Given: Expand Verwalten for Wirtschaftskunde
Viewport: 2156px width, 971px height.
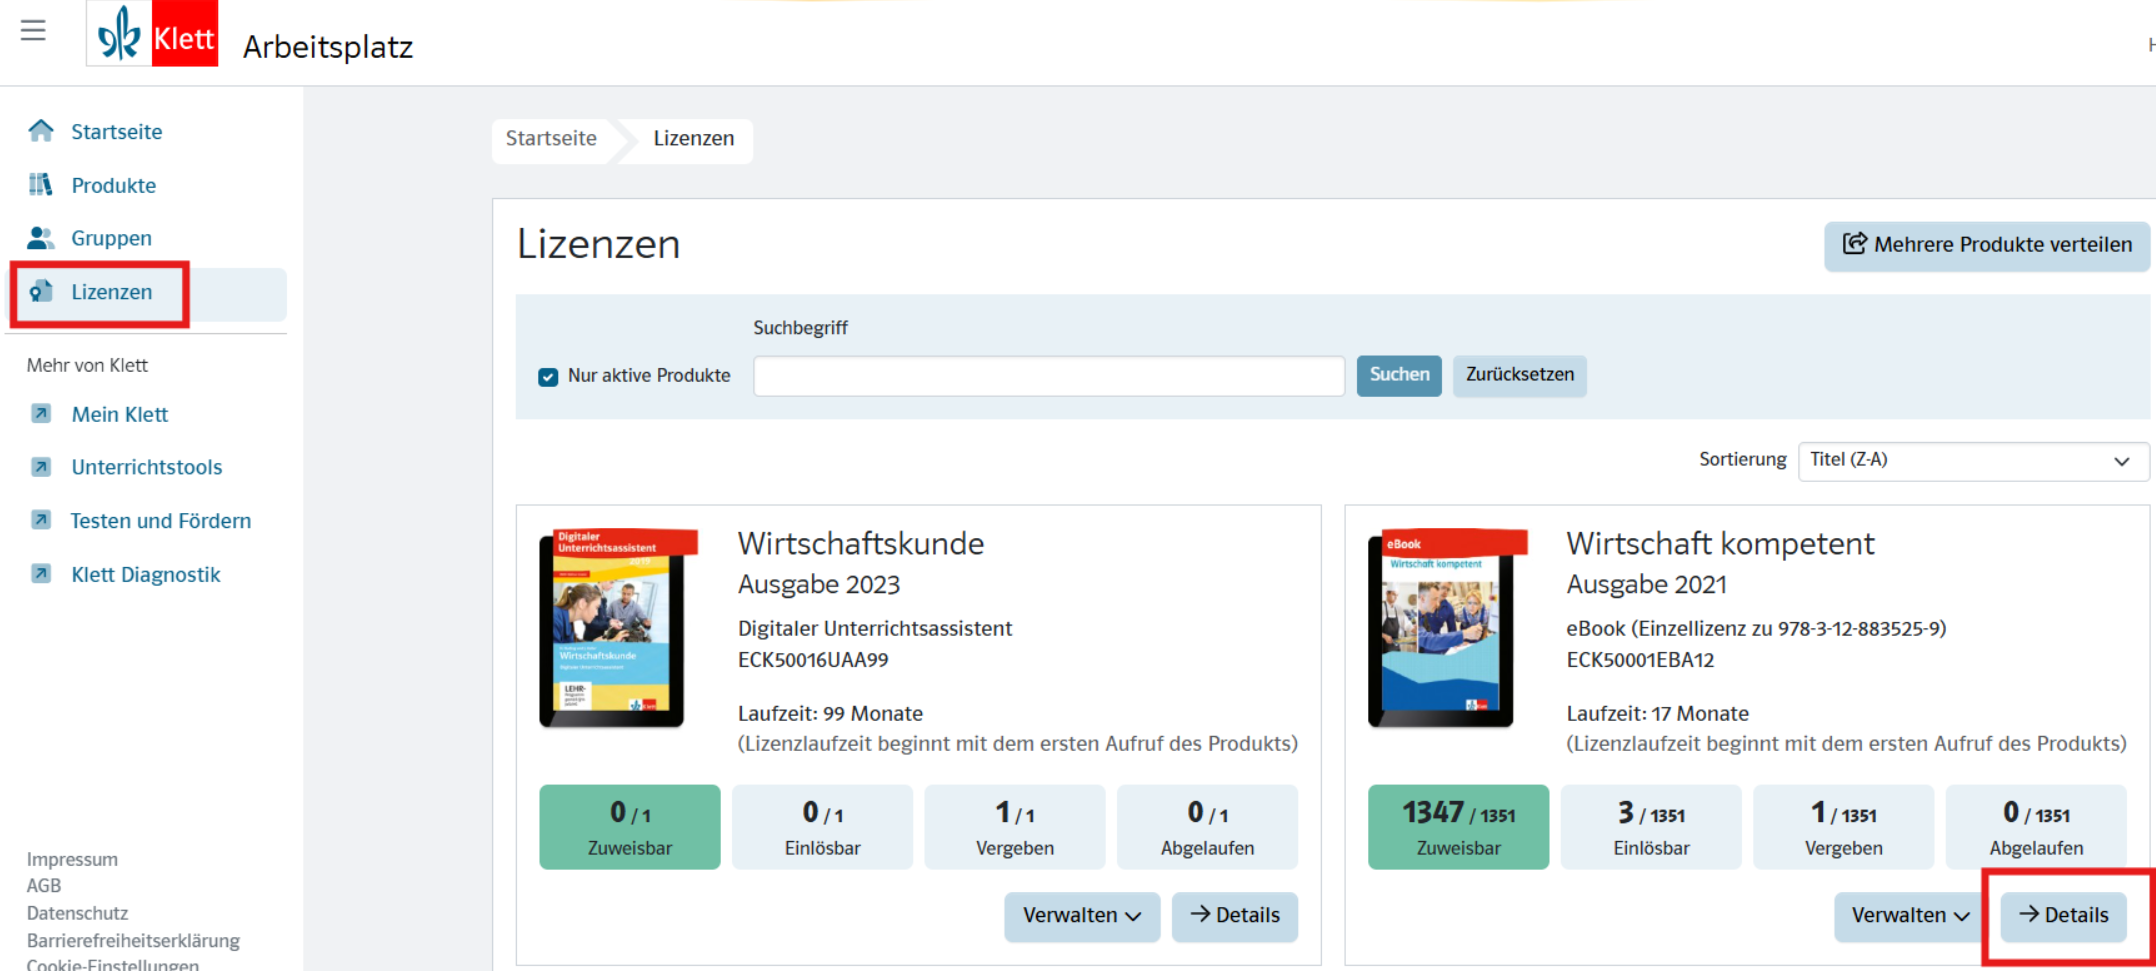Looking at the screenshot, I should click(1081, 916).
